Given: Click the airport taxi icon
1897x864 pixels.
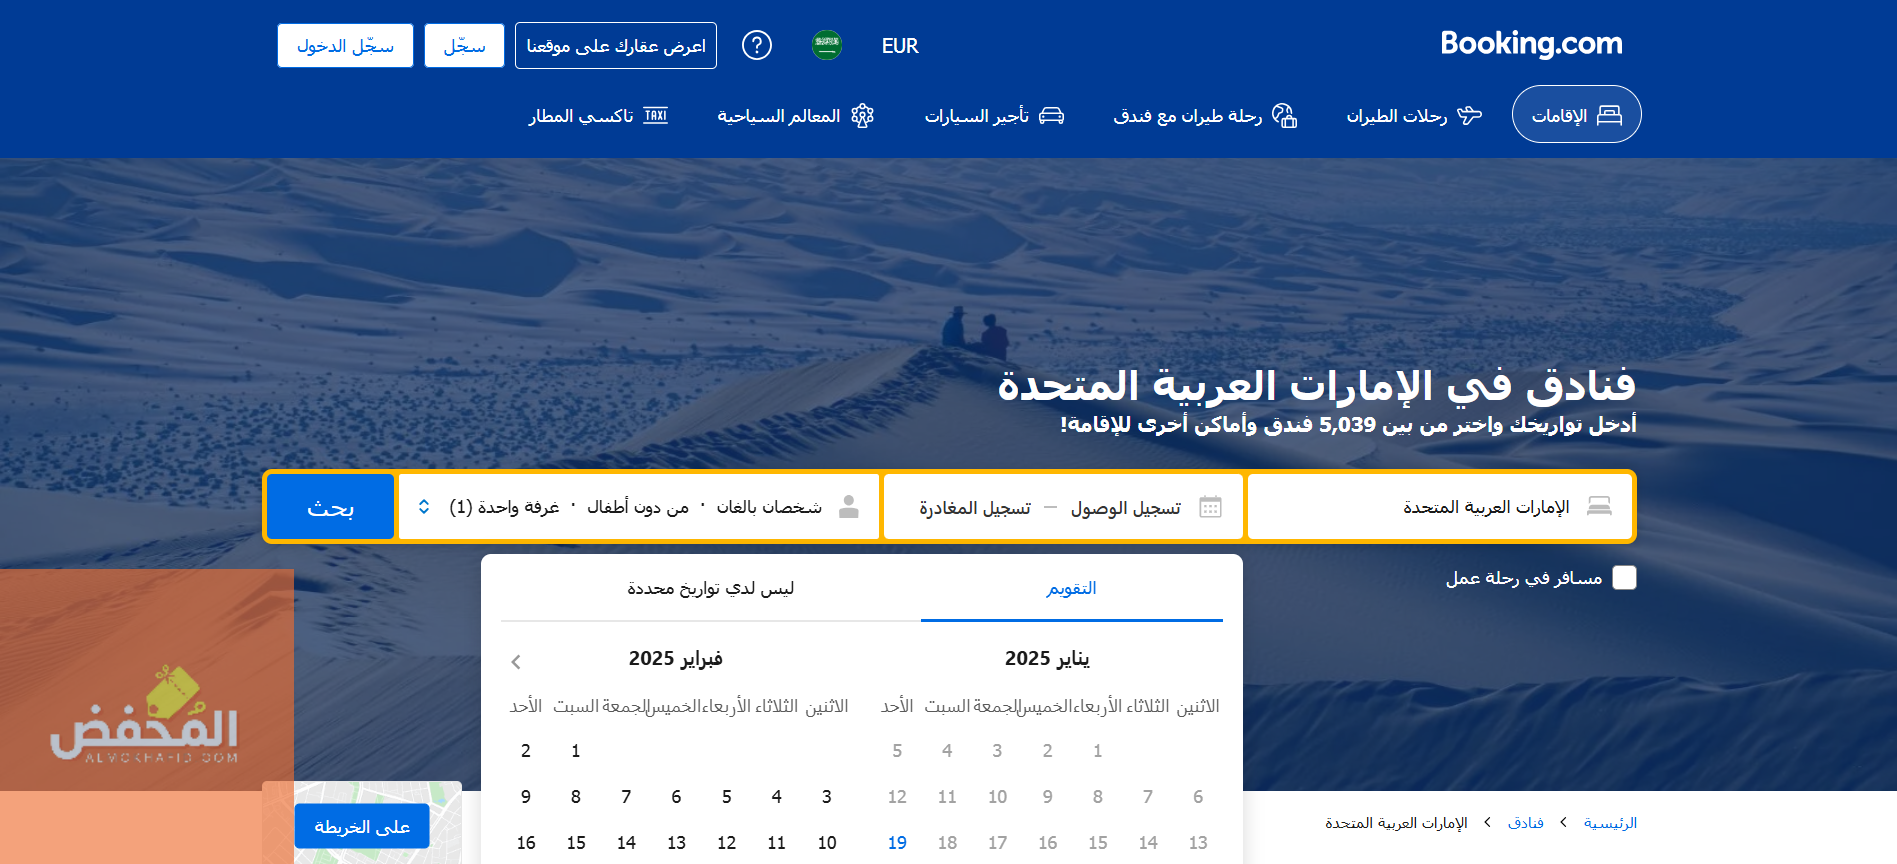Looking at the screenshot, I should (656, 116).
